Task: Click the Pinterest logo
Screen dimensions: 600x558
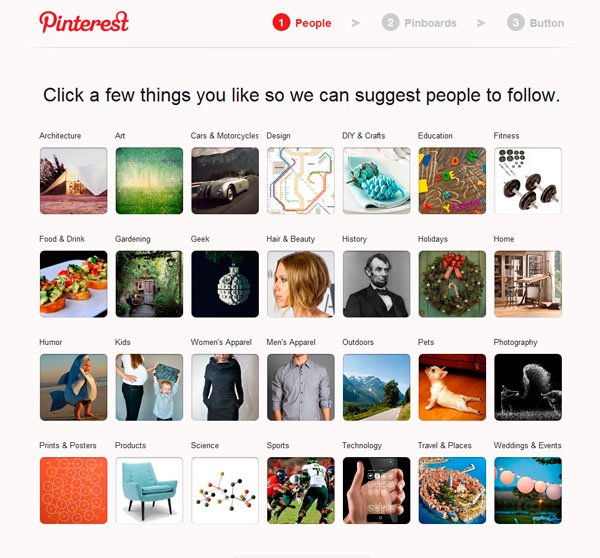Action: [84, 22]
